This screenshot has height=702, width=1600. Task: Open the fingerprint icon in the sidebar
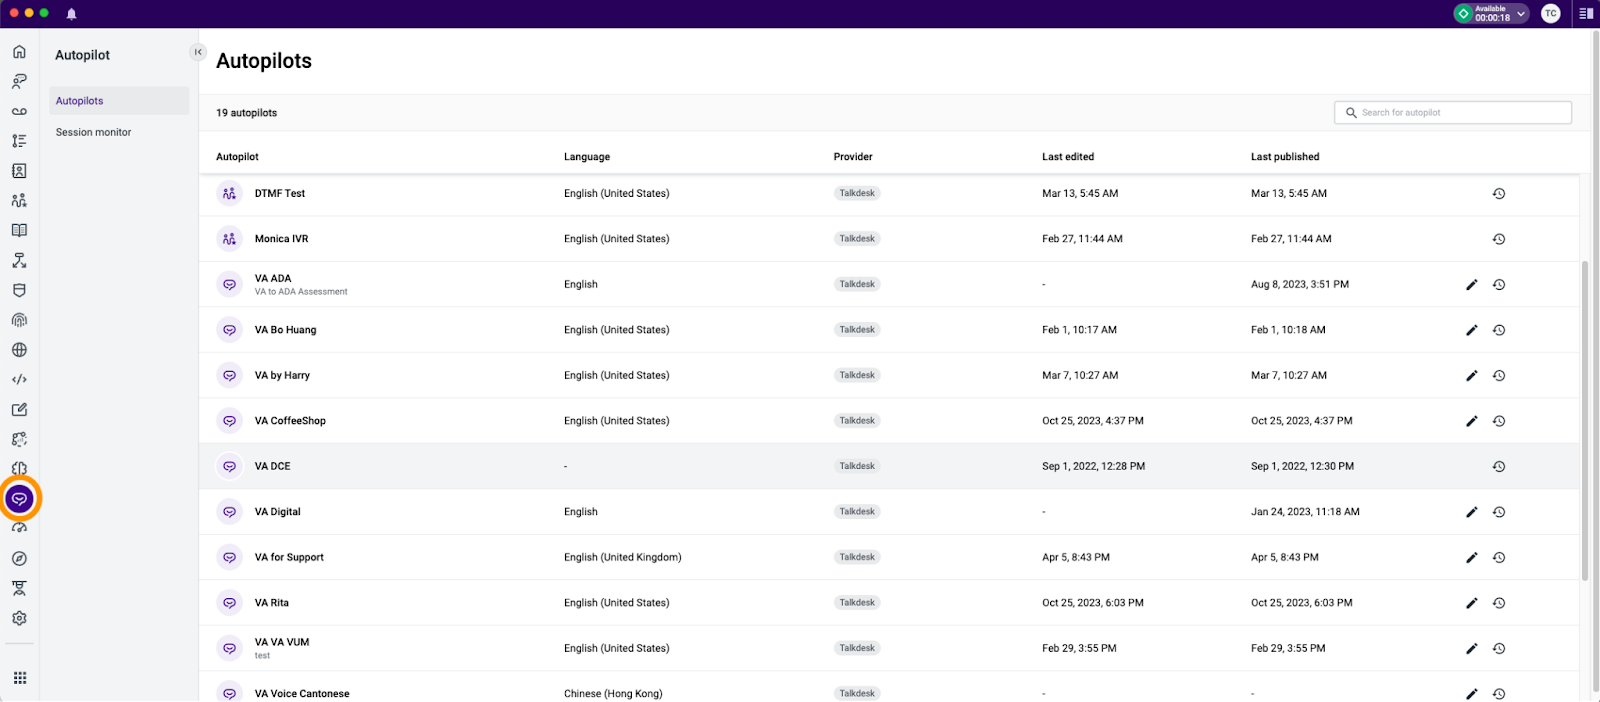(x=19, y=320)
